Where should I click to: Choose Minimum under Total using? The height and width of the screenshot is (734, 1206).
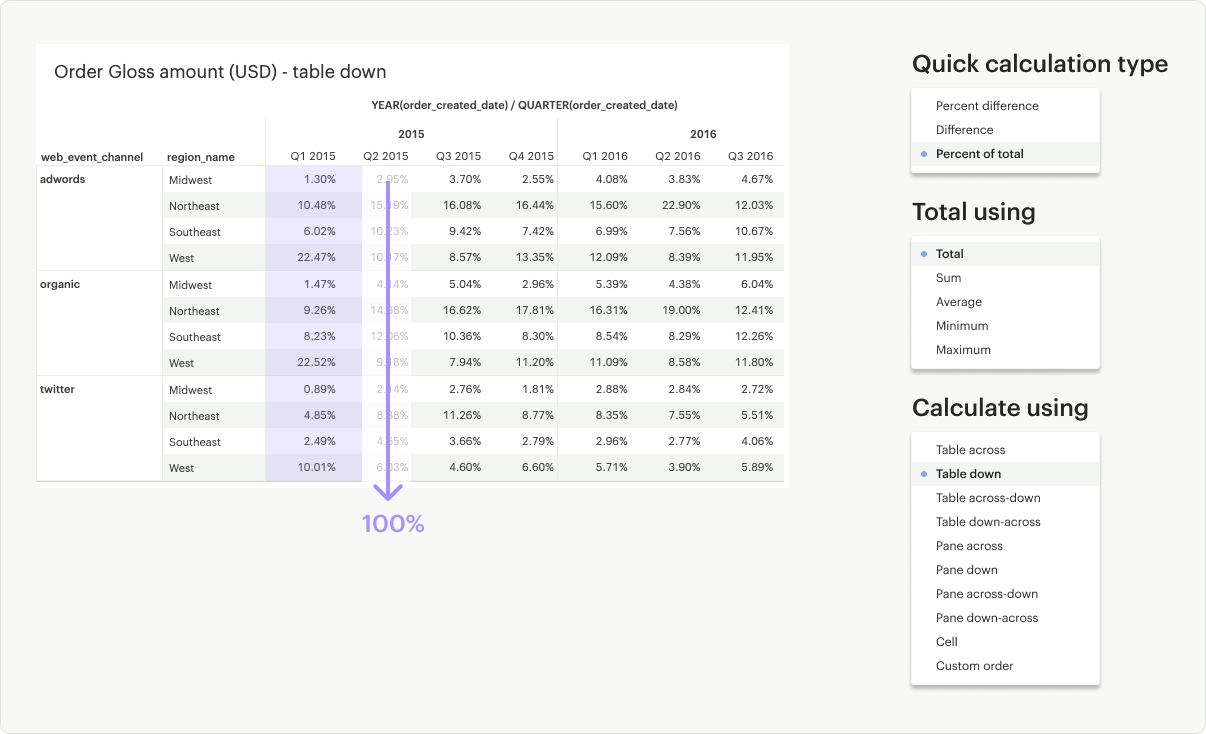coord(961,326)
